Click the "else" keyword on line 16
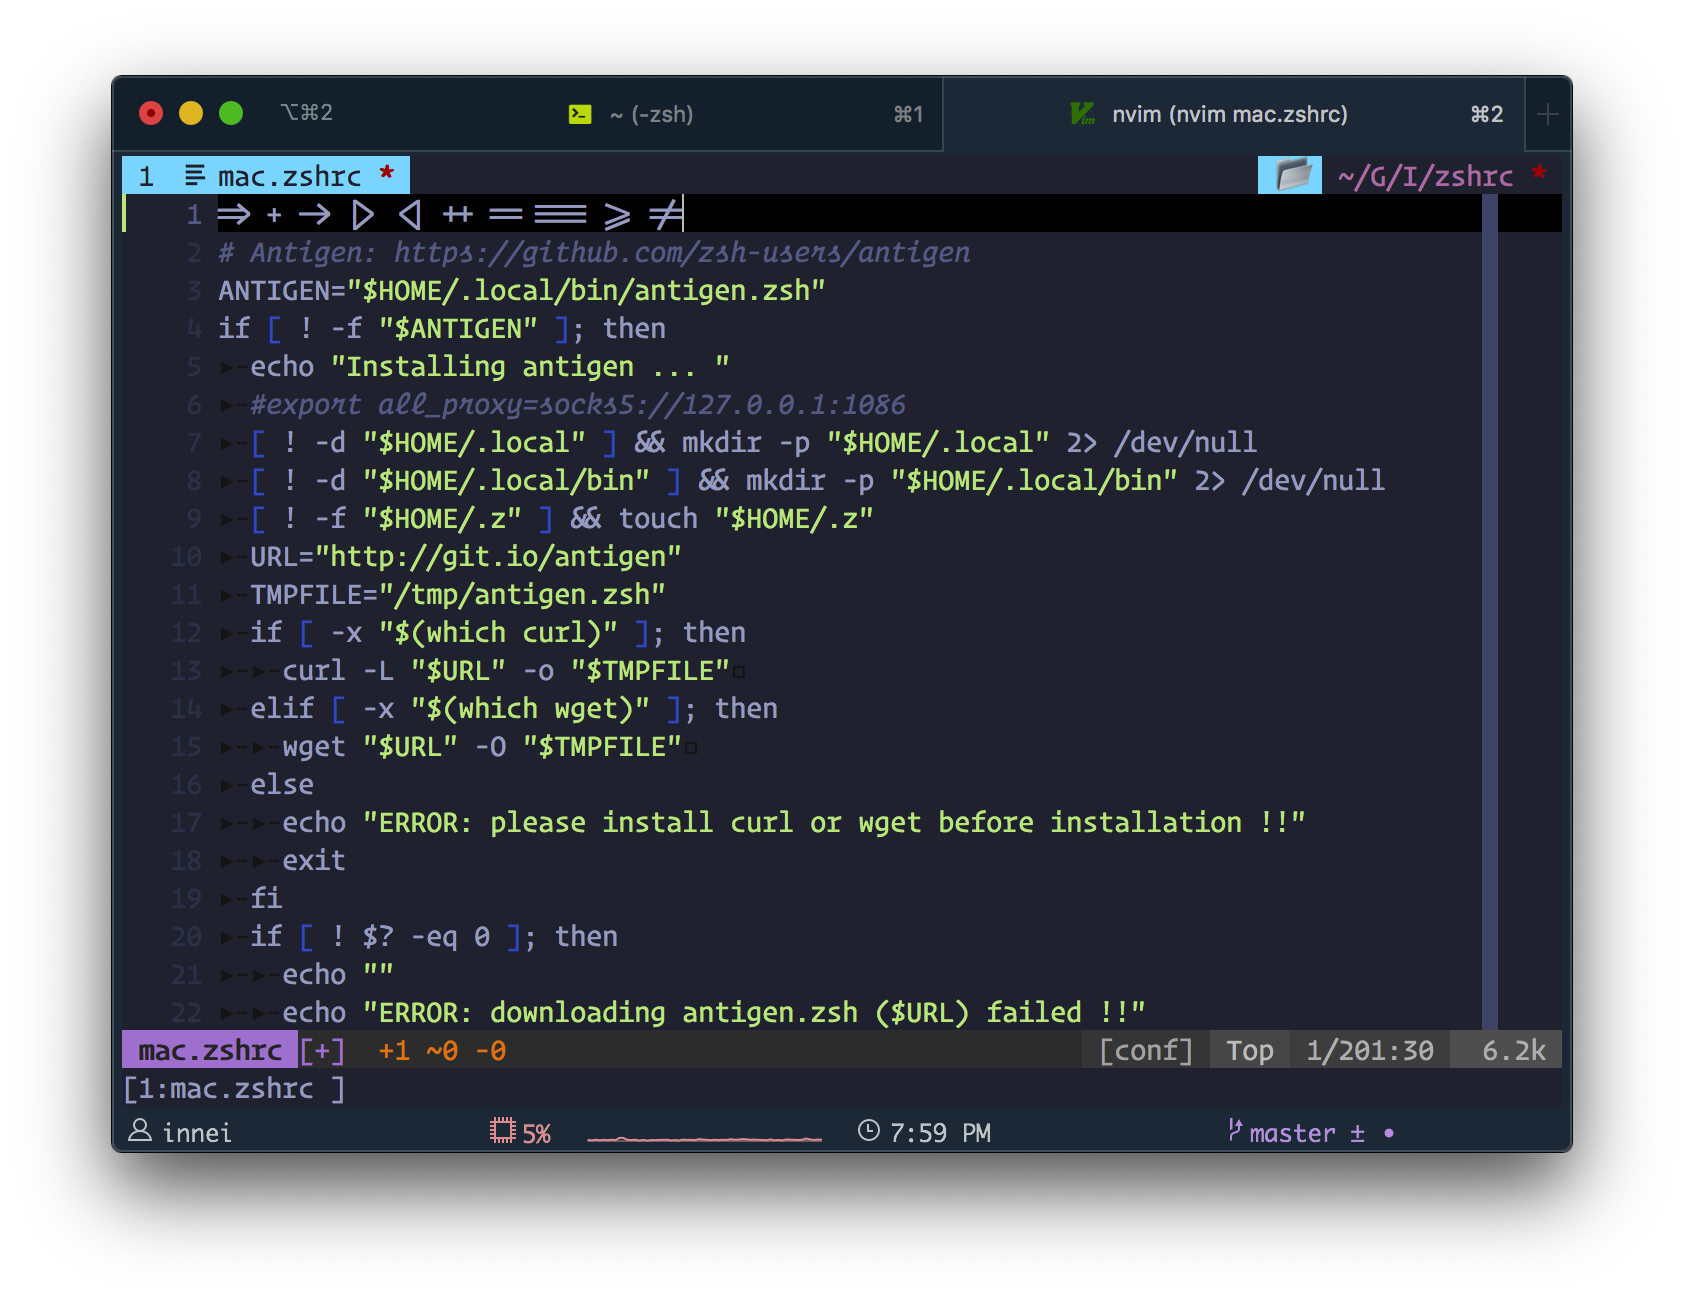This screenshot has height=1300, width=1684. tap(282, 785)
